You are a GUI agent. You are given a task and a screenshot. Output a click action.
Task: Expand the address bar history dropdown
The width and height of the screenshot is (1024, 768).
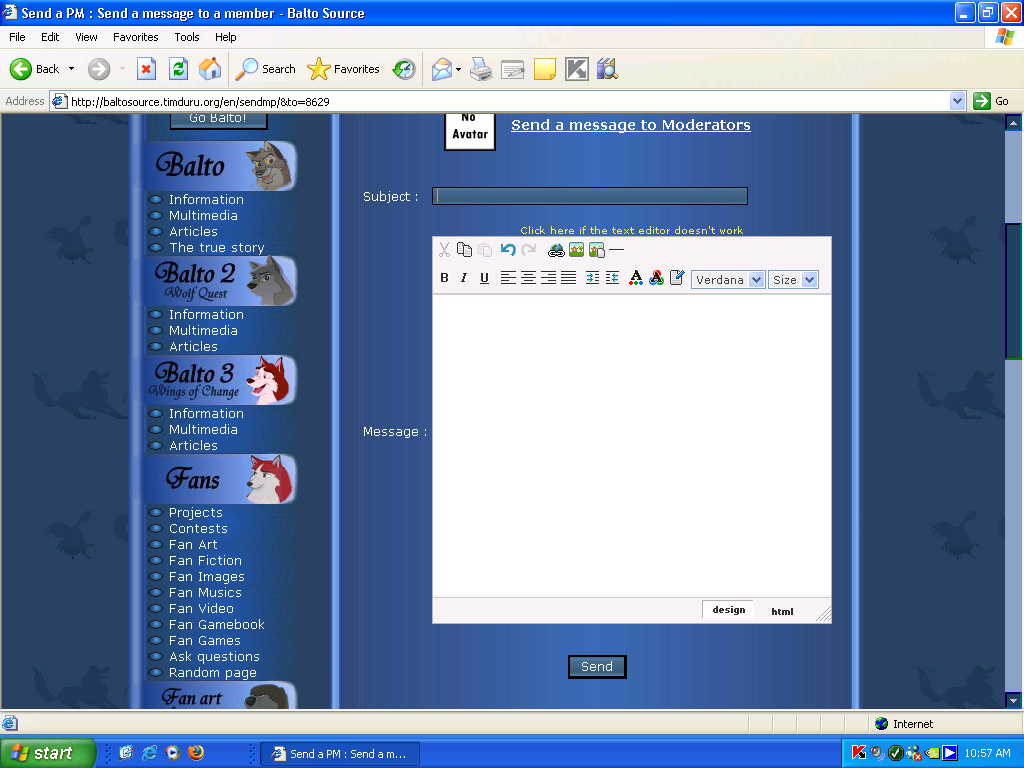957,101
